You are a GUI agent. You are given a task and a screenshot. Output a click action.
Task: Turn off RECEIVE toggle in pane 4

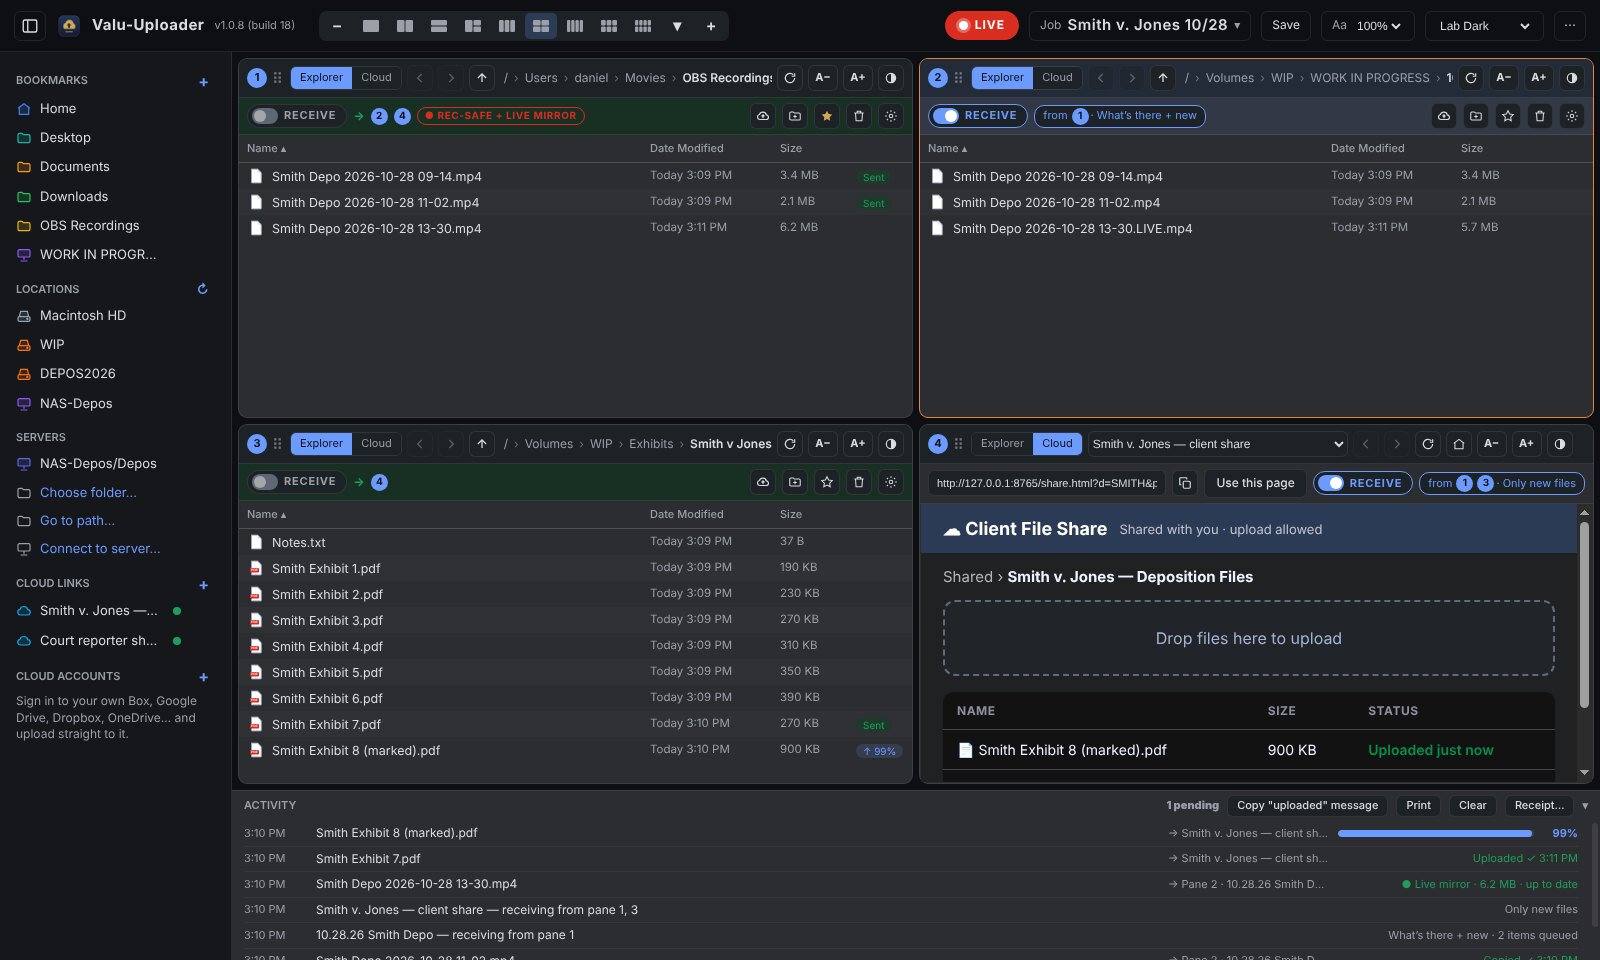[1331, 483]
